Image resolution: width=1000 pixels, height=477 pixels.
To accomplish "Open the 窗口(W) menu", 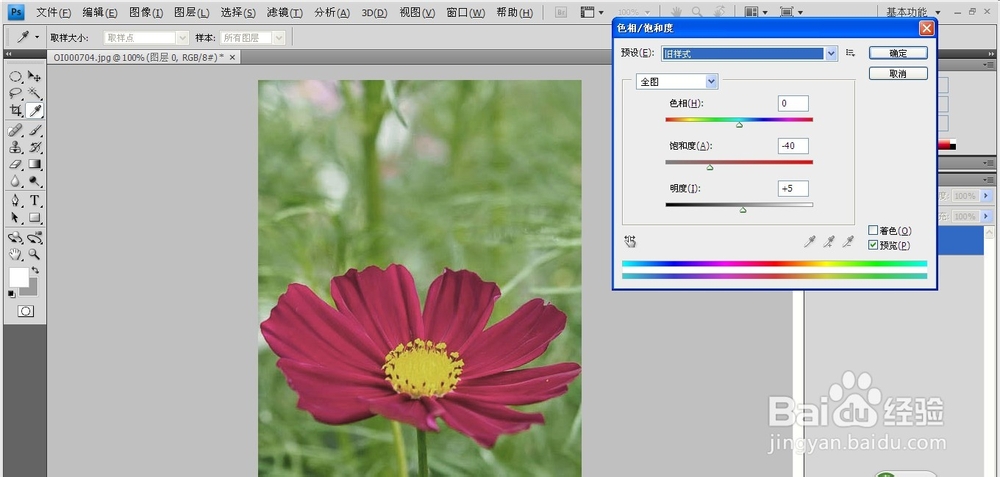I will click(x=466, y=13).
